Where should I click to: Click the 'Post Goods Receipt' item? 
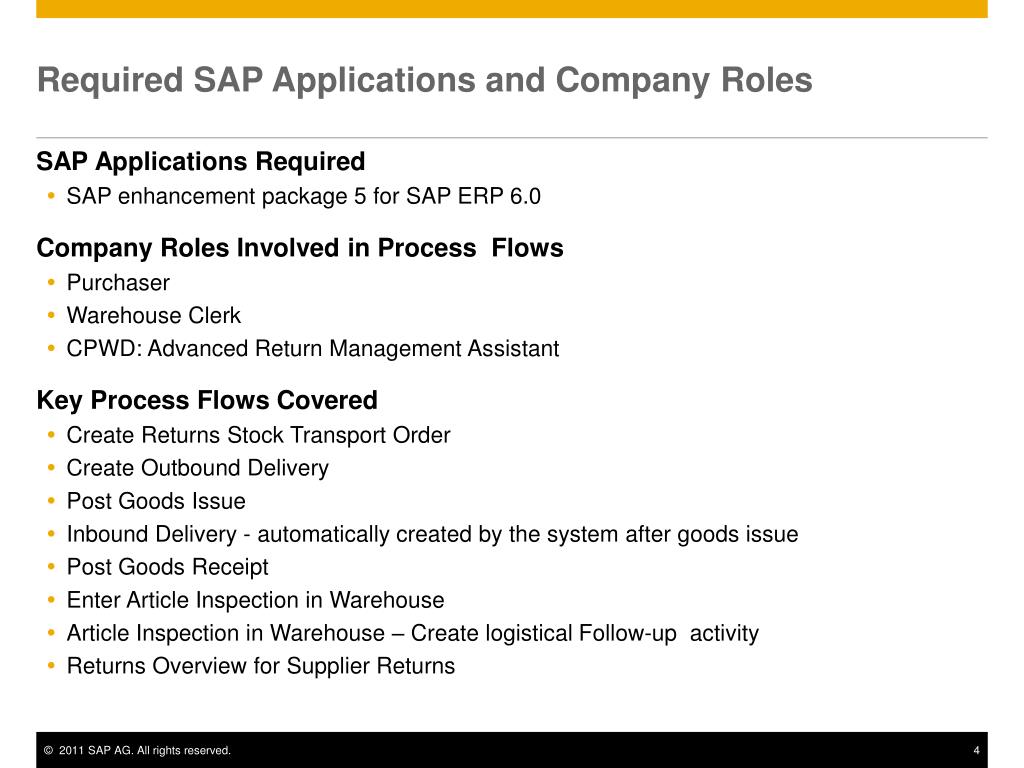[x=167, y=567]
